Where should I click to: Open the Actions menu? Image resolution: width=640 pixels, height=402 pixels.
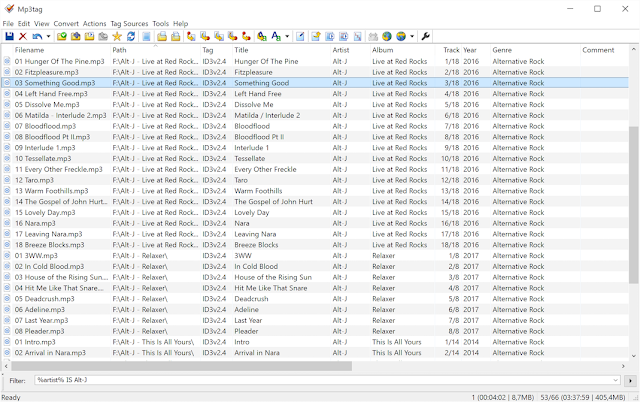95,24
